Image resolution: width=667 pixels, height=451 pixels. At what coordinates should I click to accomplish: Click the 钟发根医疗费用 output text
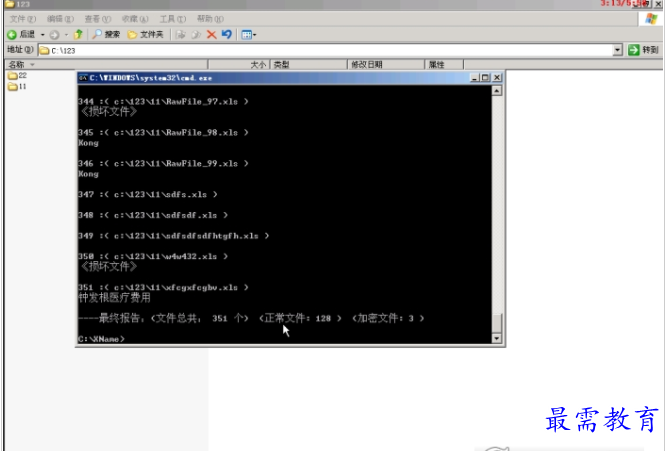[114, 298]
